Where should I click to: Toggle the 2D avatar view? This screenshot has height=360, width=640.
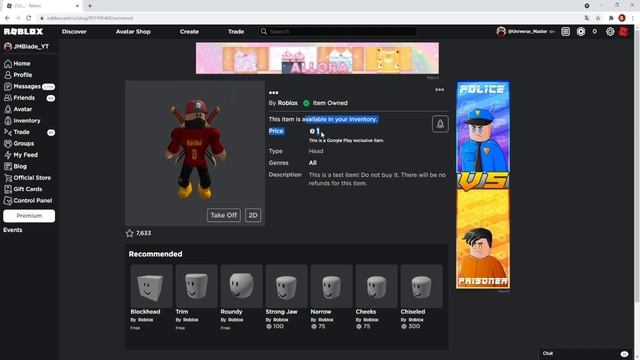[x=253, y=215]
